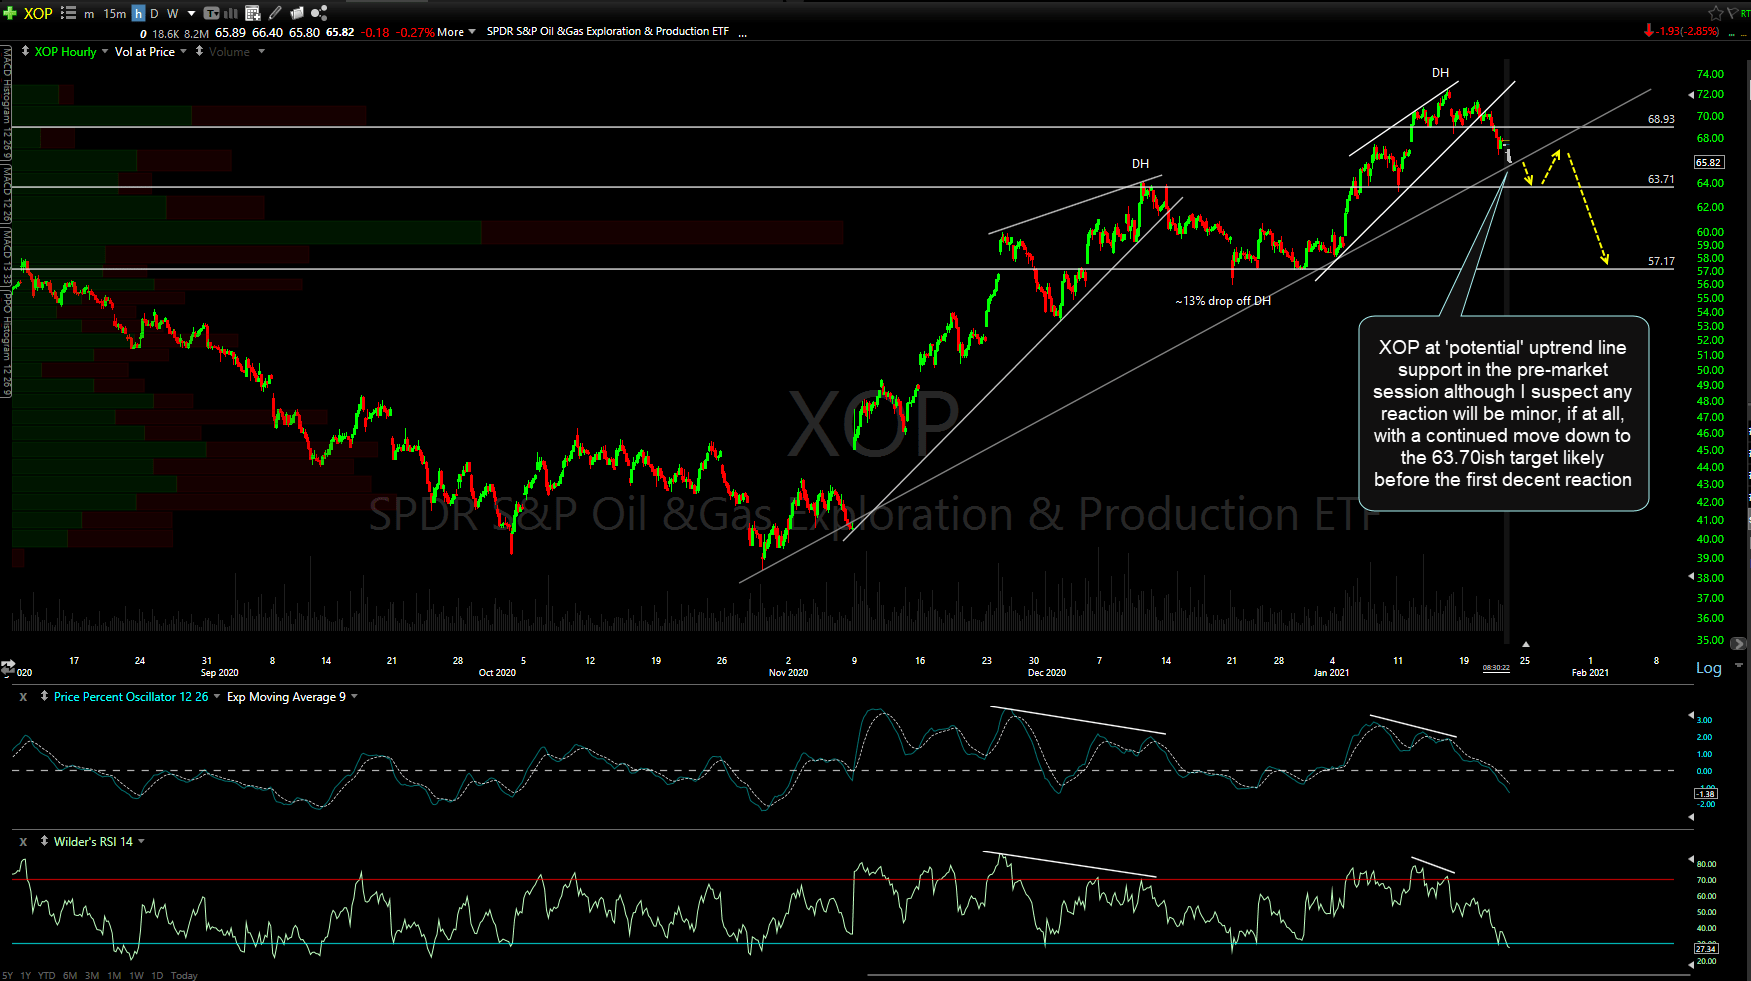This screenshot has width=1751, height=981.
Task: Set chart range to 1Y
Action: tap(26, 975)
